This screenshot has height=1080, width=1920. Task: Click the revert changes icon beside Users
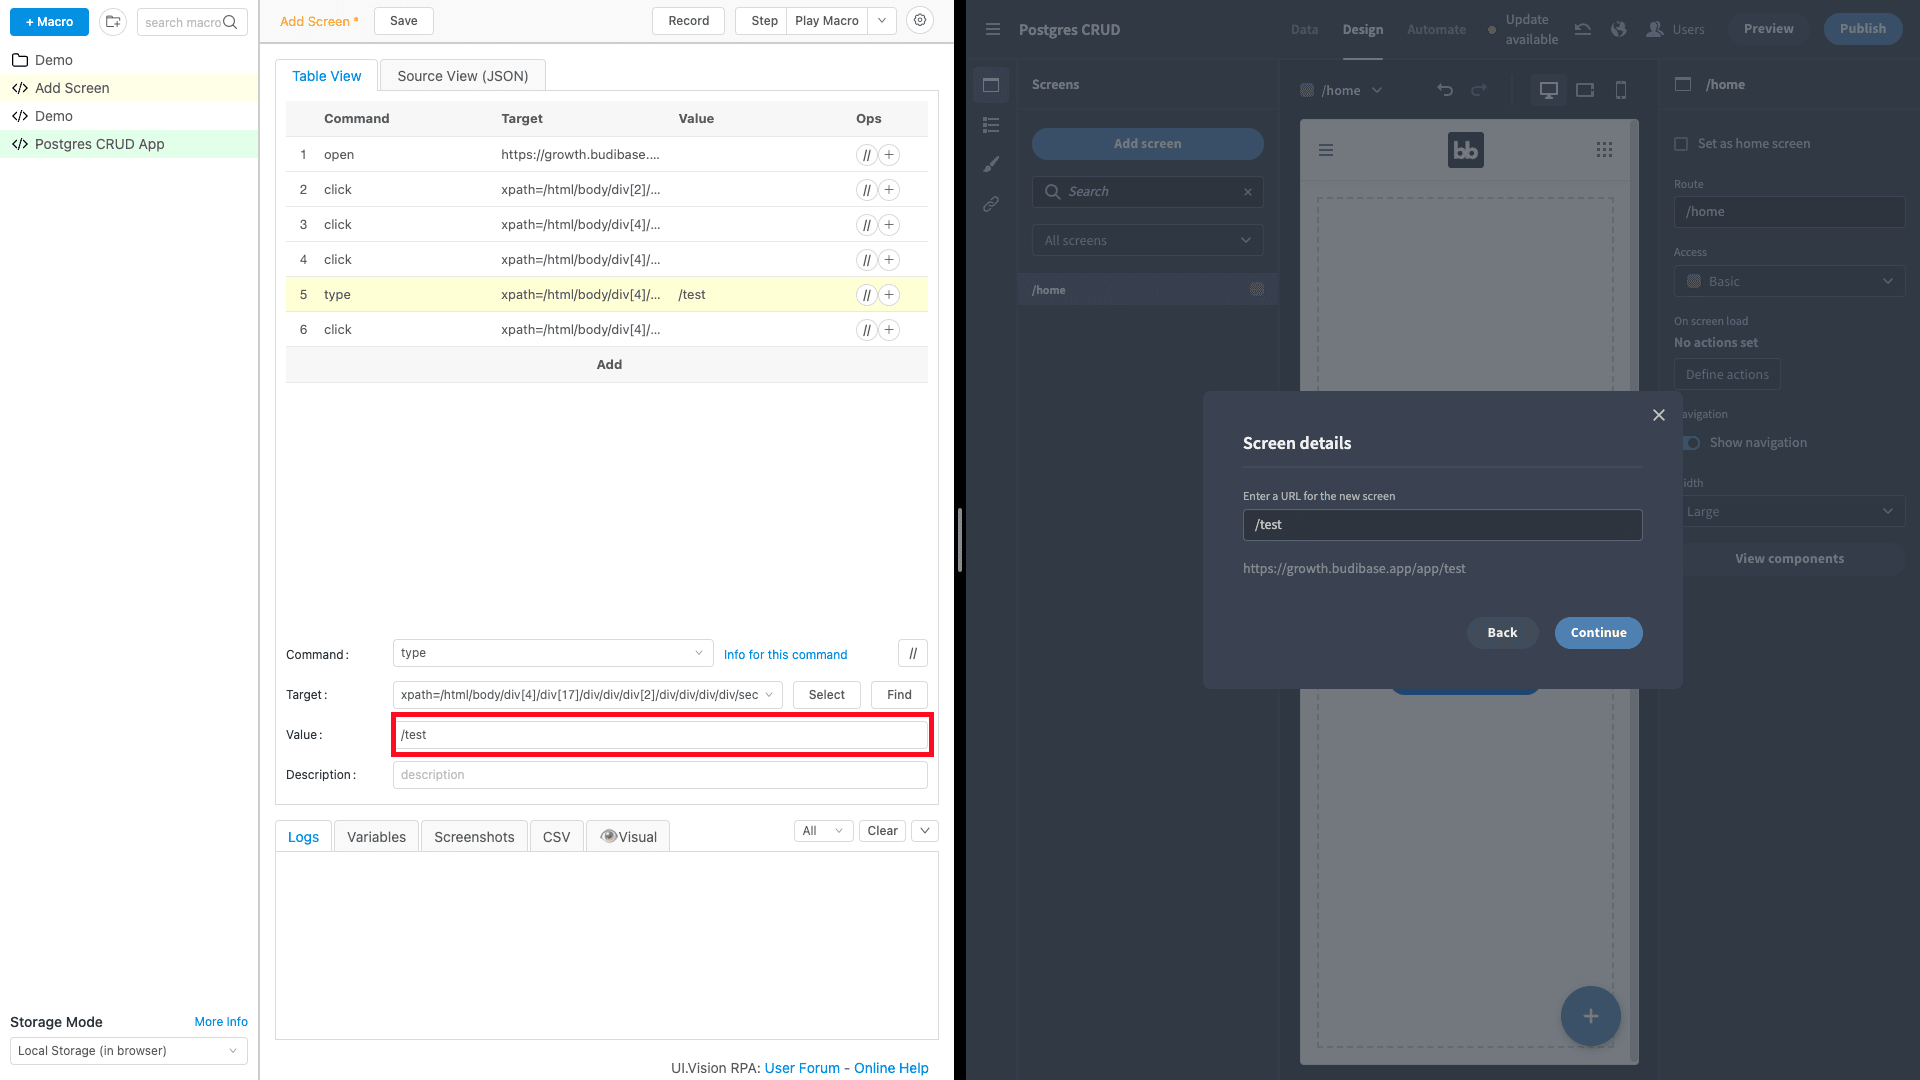(x=1583, y=29)
